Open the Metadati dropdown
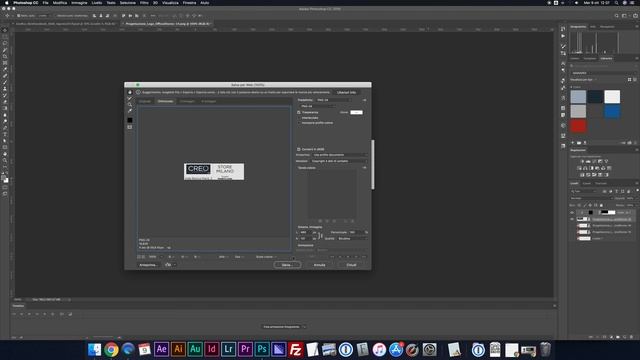The width and height of the screenshot is (640, 360). [339, 161]
